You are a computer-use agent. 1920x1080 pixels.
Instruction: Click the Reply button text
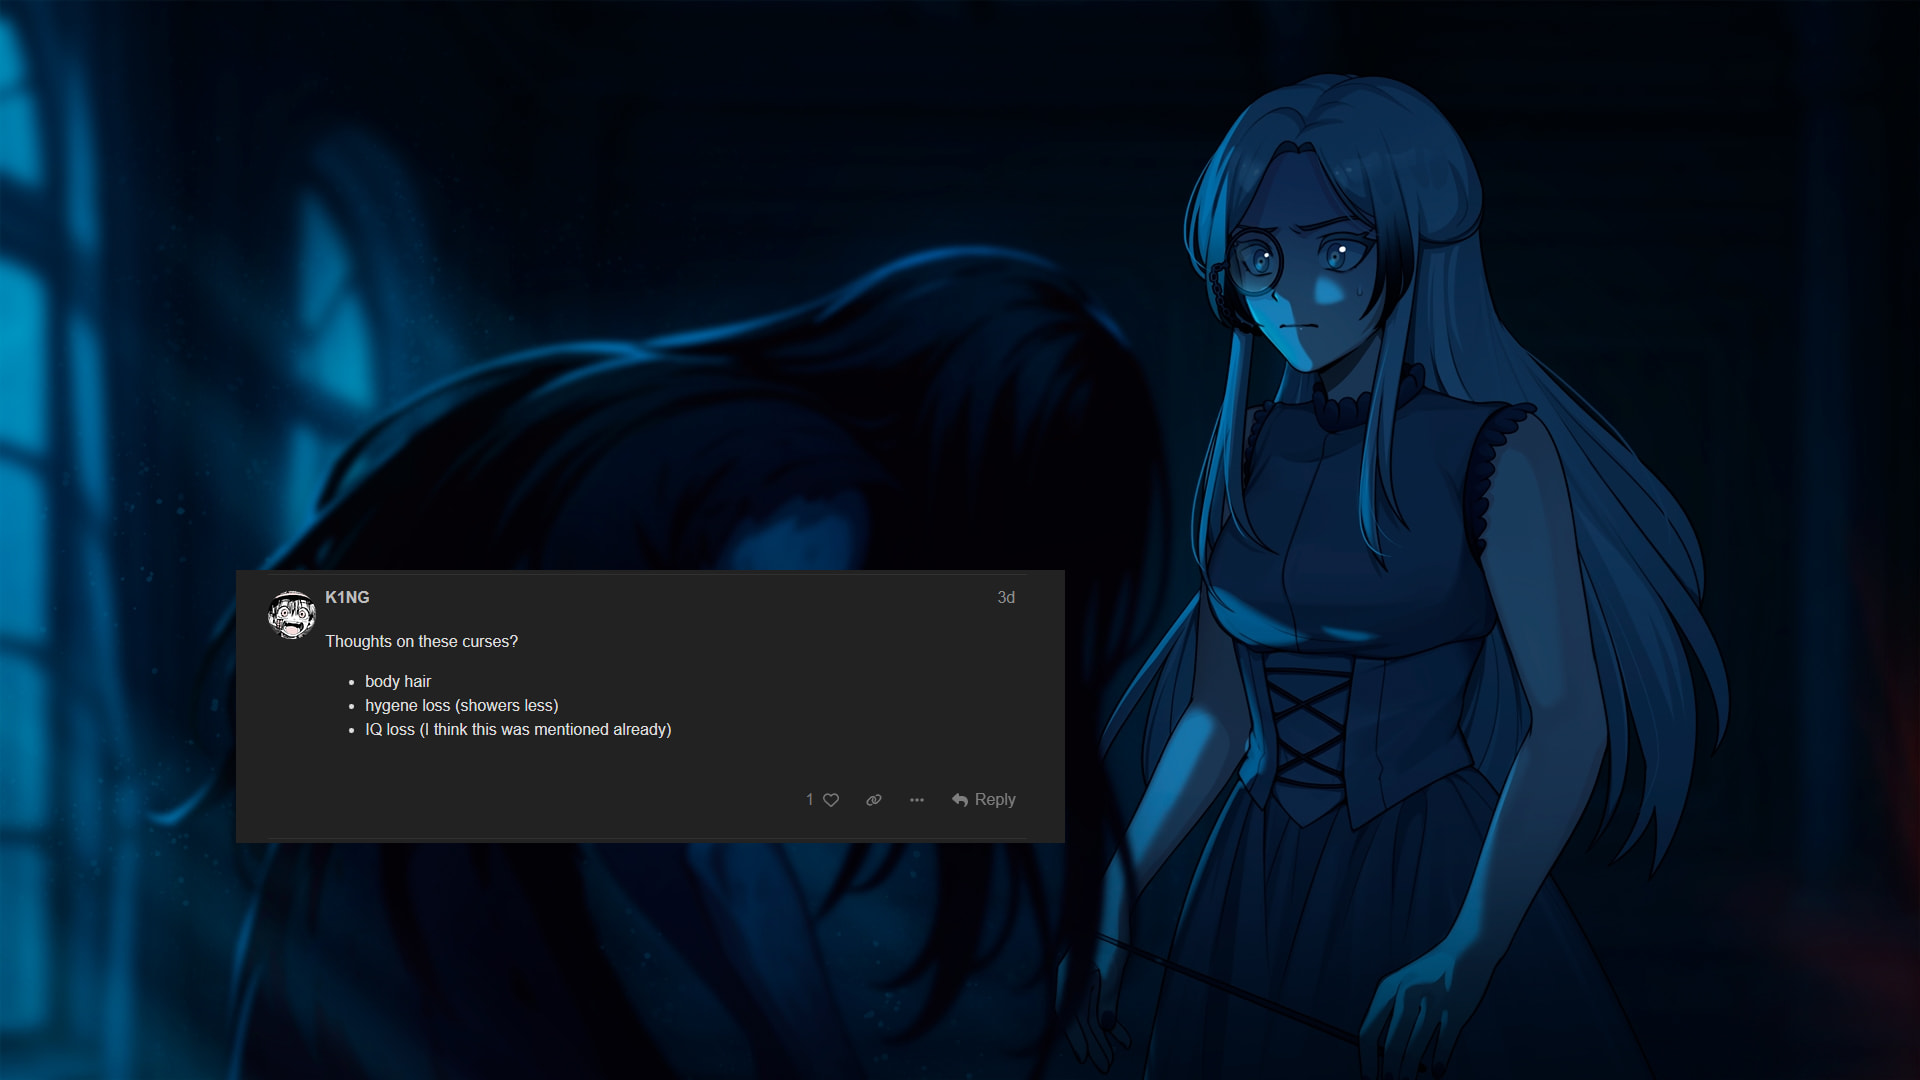(995, 800)
